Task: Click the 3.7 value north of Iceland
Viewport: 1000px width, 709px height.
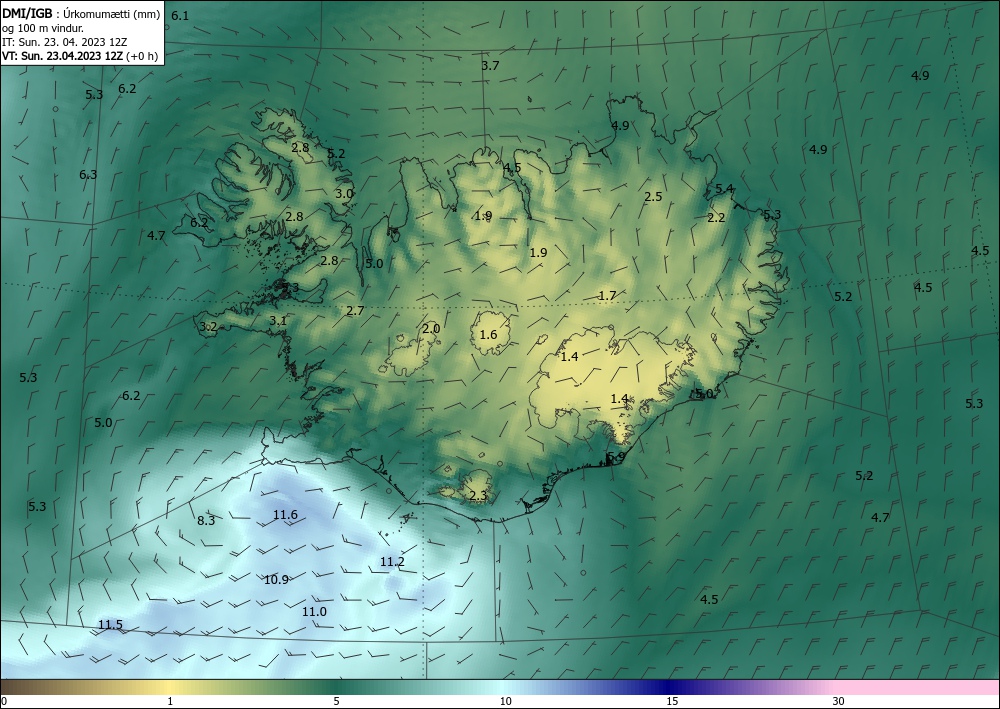Action: coord(490,66)
